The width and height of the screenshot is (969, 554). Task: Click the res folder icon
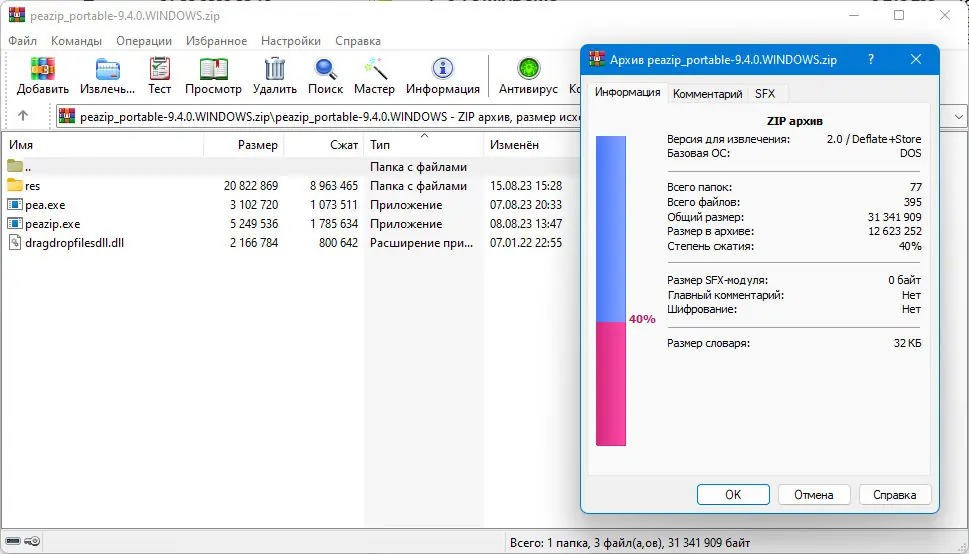(15, 185)
